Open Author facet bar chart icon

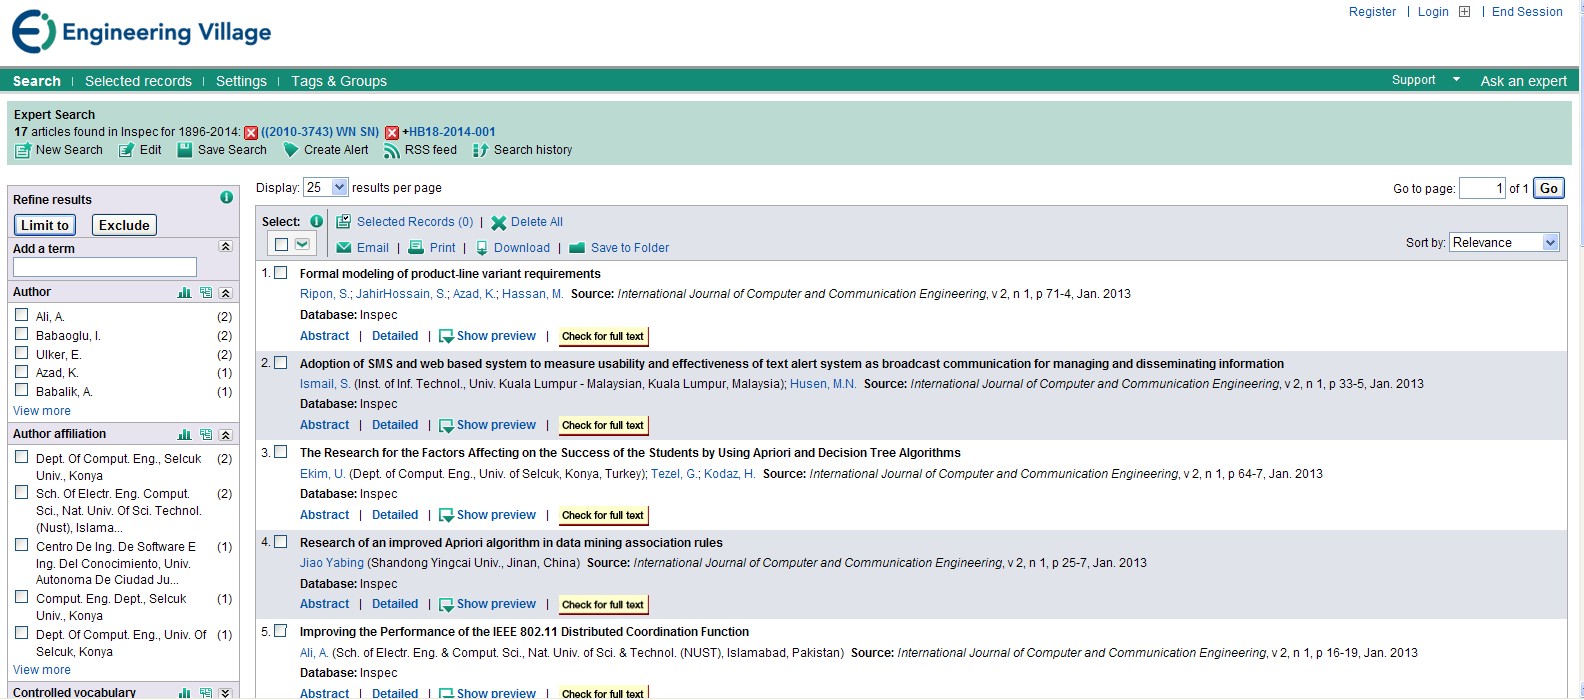click(184, 293)
